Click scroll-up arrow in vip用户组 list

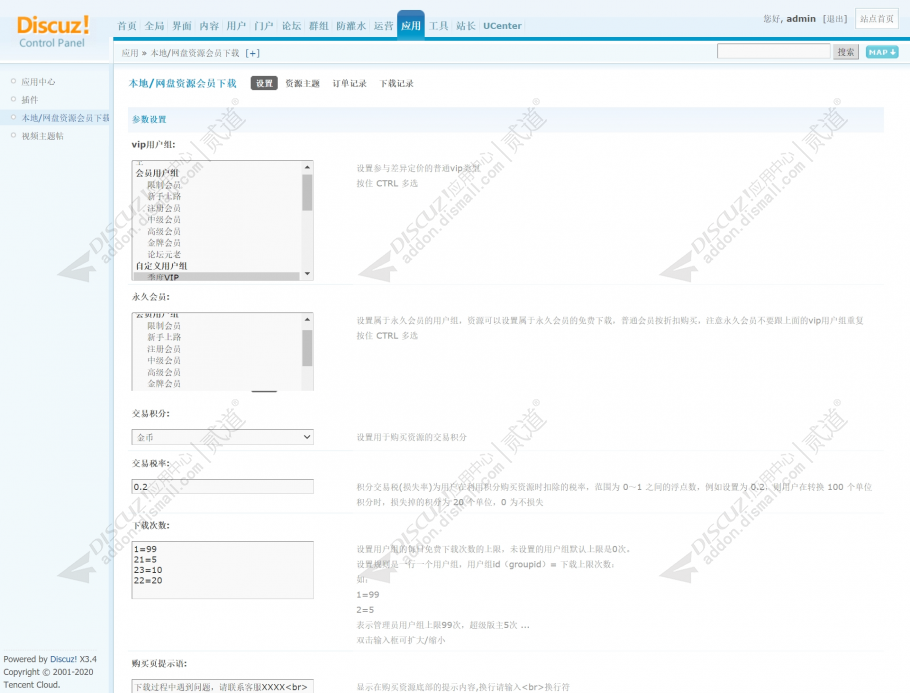coord(307,167)
